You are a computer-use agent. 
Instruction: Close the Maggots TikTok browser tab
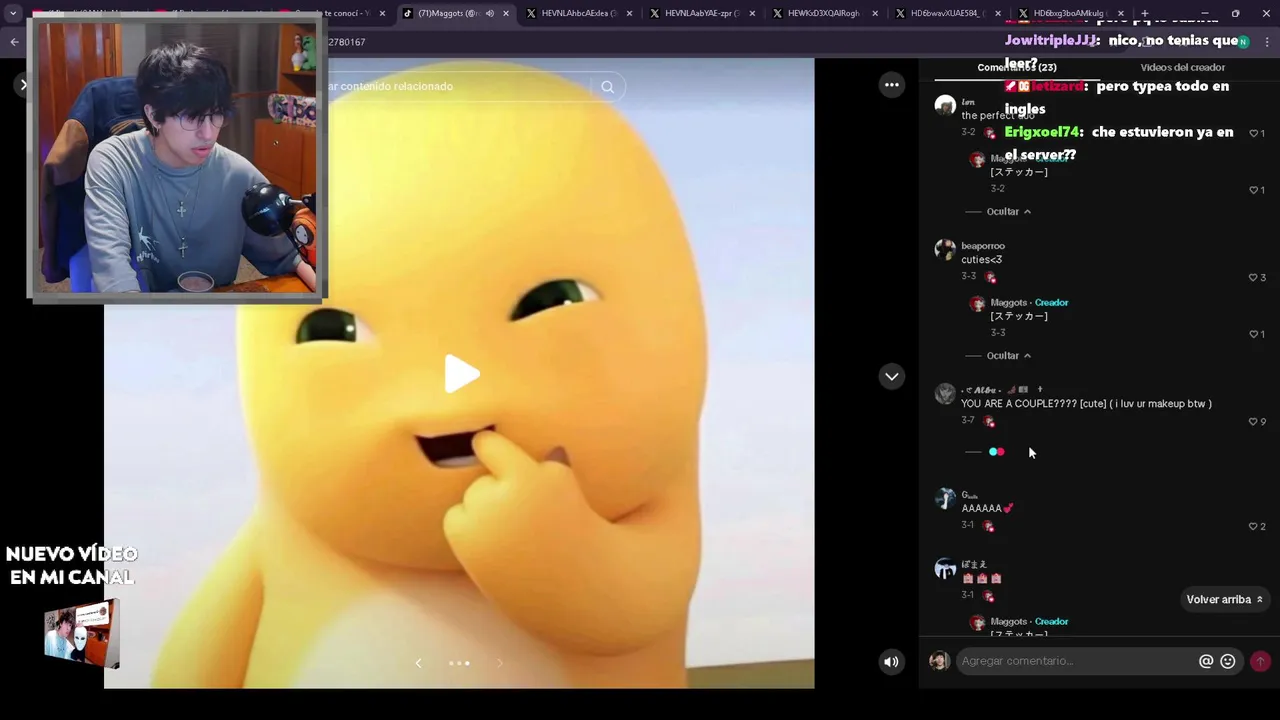tap(506, 13)
